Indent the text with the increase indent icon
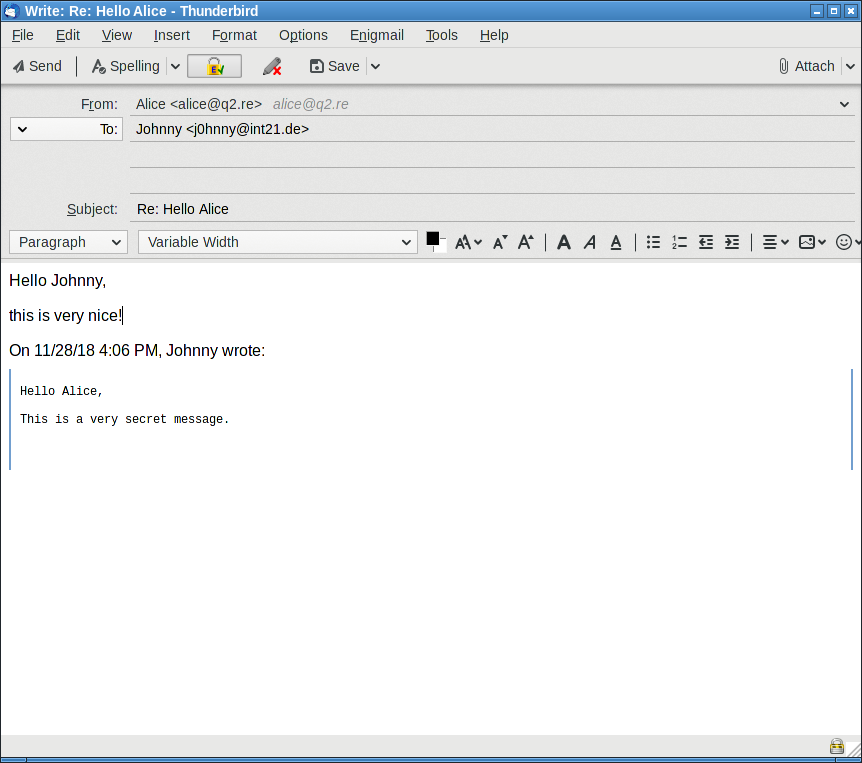Viewport: 862px width, 763px height. click(732, 242)
